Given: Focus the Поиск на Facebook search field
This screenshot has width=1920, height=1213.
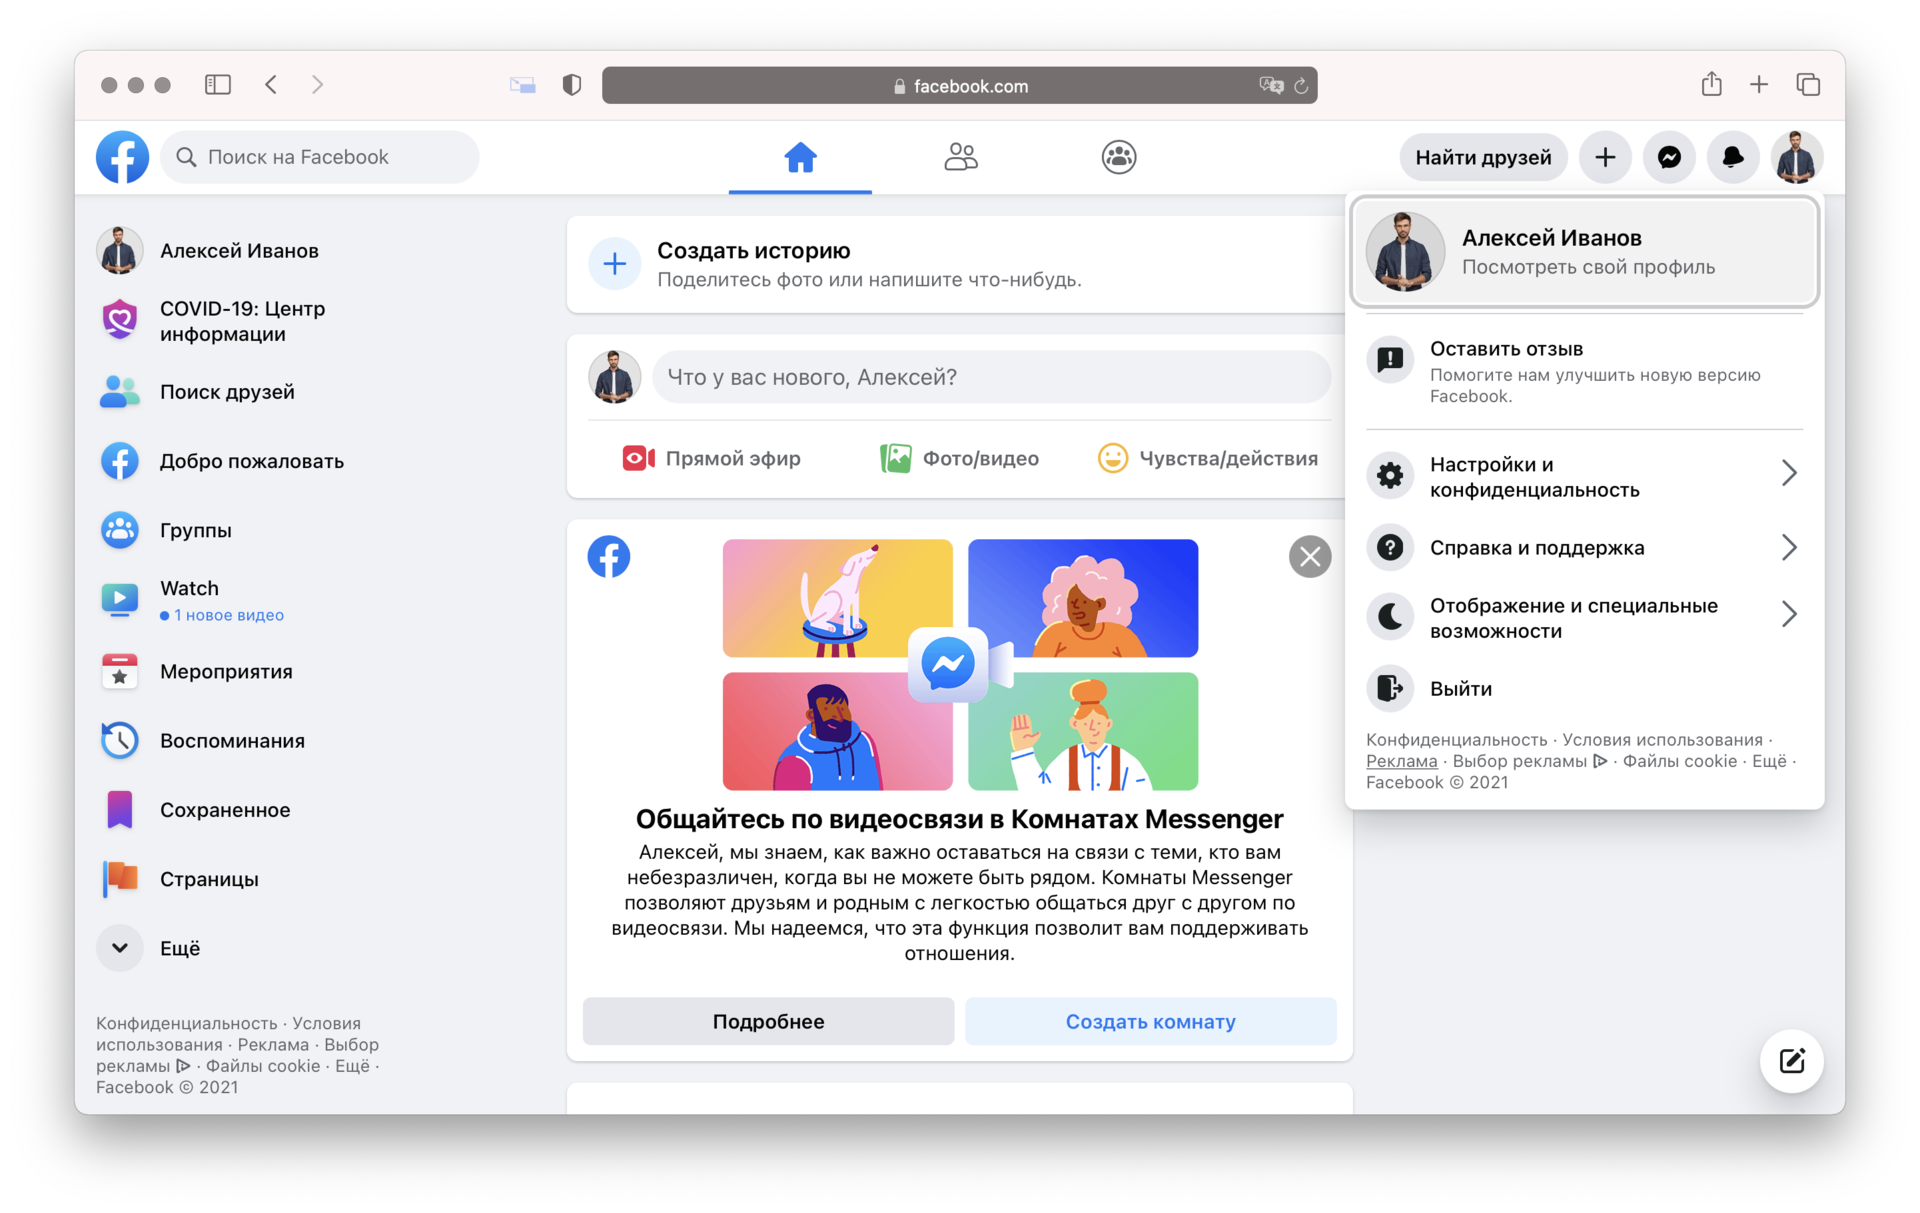Looking at the screenshot, I should point(320,157).
